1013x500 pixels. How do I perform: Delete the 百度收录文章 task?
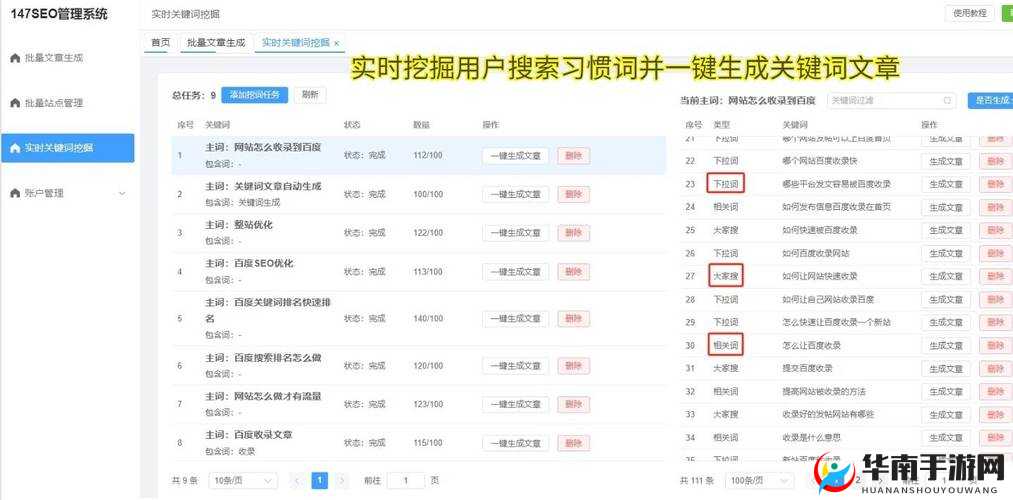coord(574,443)
